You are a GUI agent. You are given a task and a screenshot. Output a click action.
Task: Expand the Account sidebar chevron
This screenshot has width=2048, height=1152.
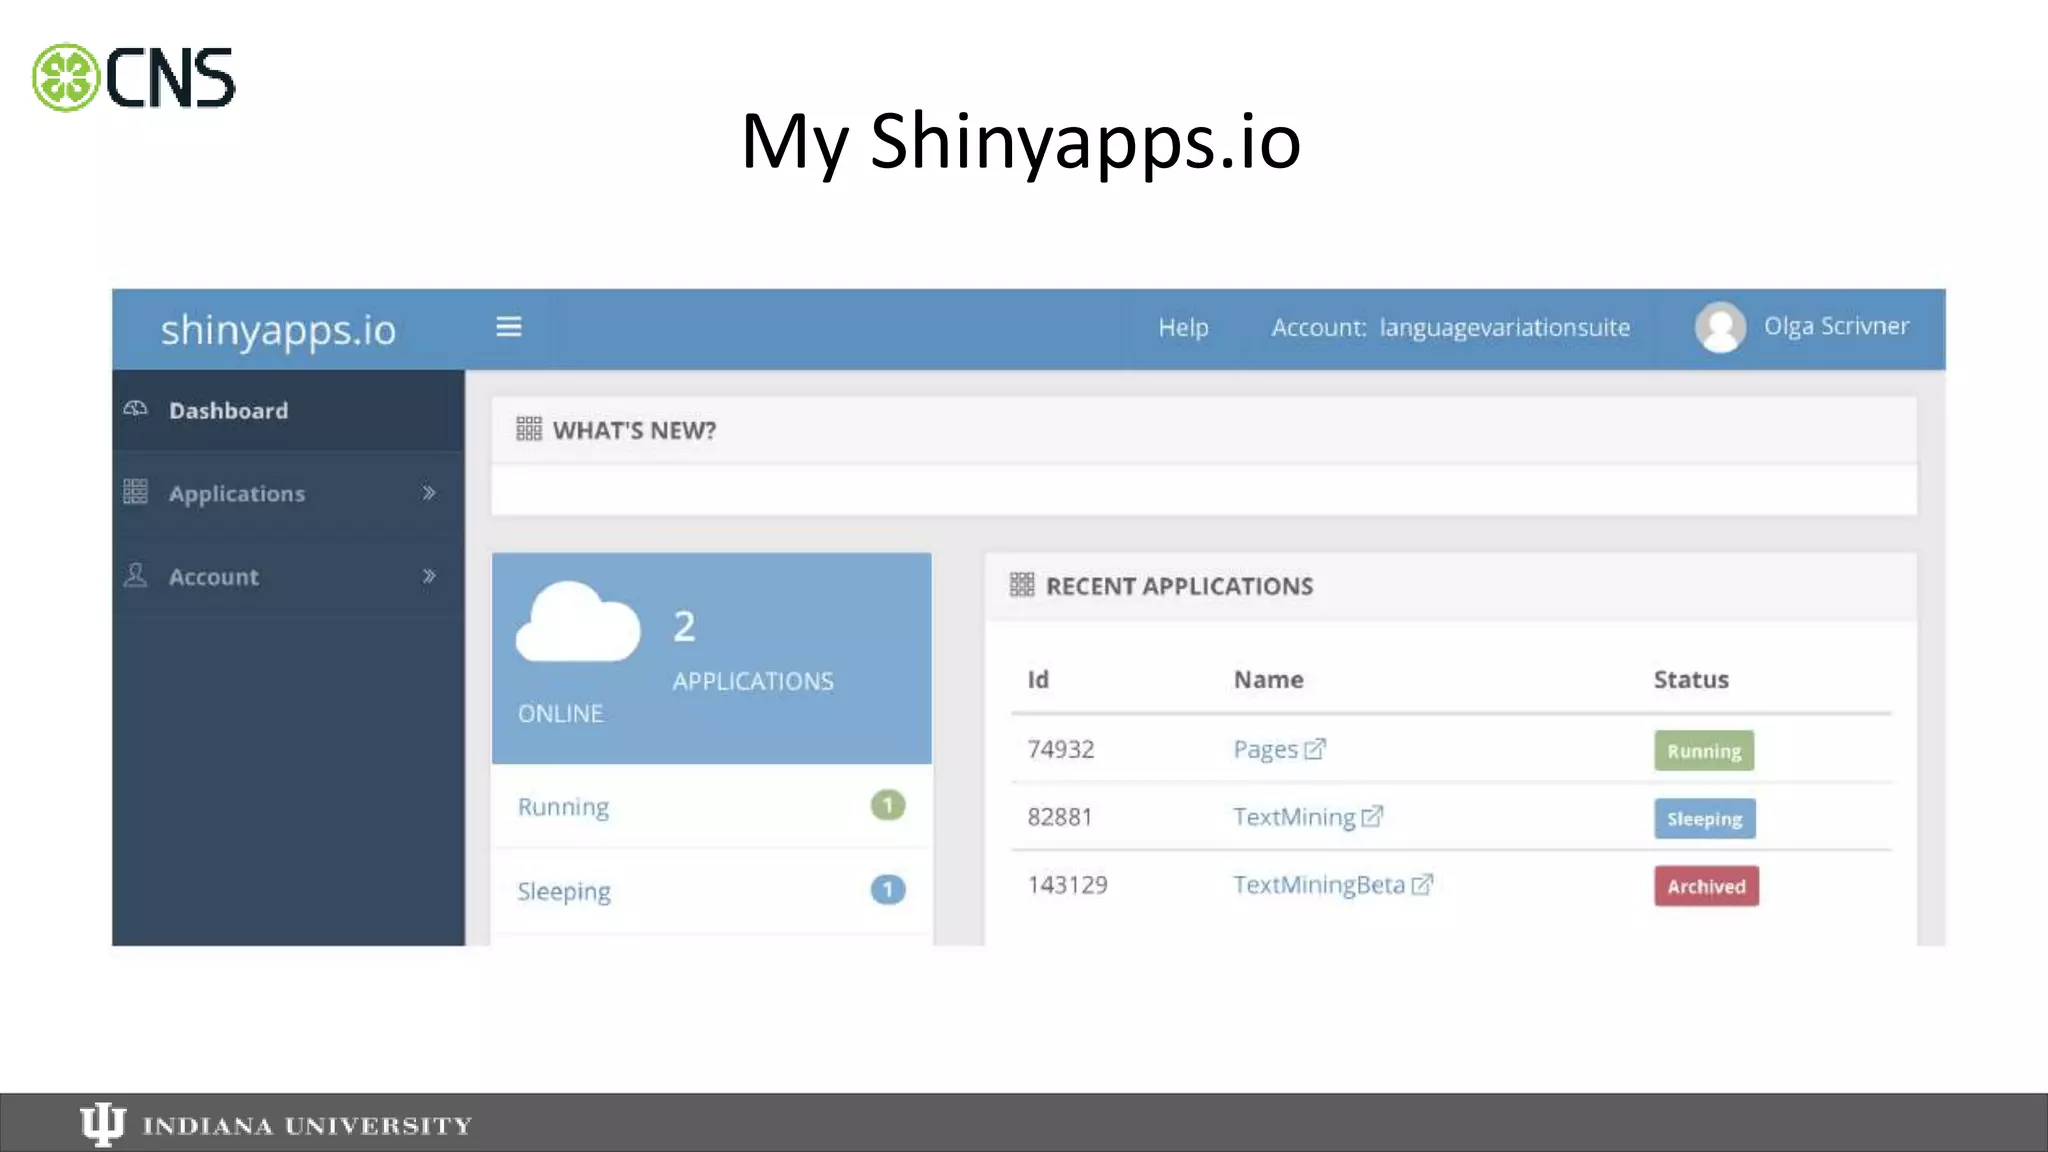click(x=429, y=575)
